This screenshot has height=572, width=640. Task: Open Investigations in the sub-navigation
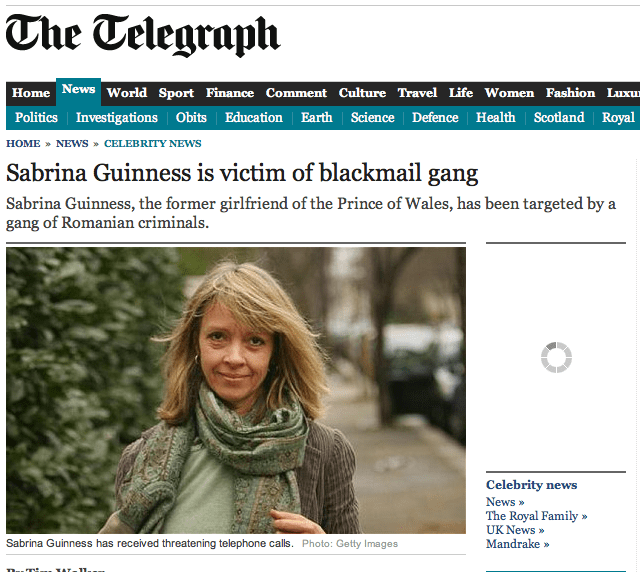point(117,118)
